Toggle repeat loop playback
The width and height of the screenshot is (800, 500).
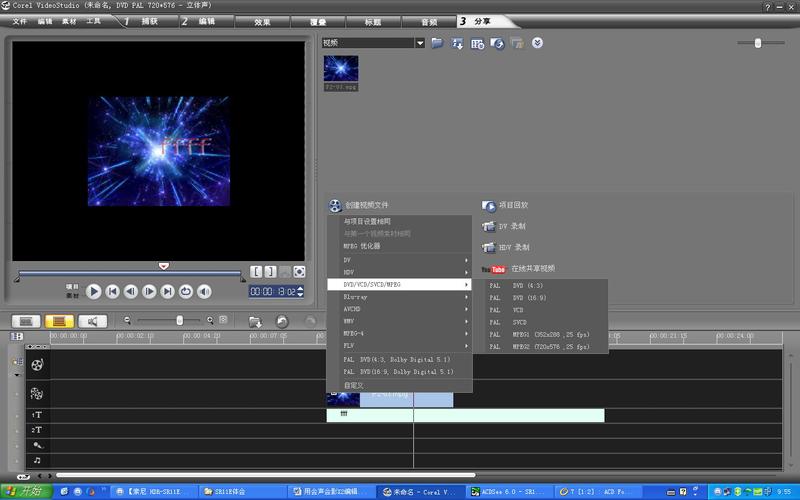point(186,291)
